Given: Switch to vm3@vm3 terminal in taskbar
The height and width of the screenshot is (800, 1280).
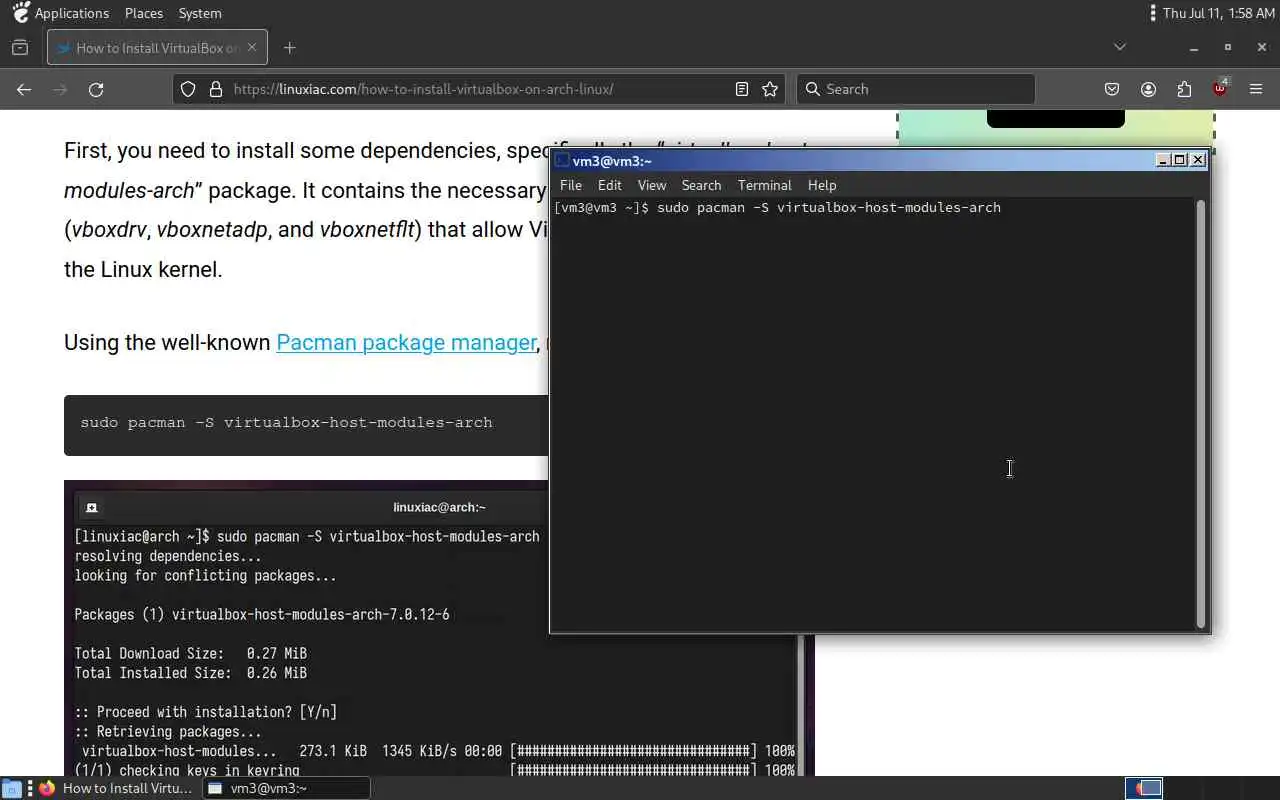Looking at the screenshot, I should [286, 788].
